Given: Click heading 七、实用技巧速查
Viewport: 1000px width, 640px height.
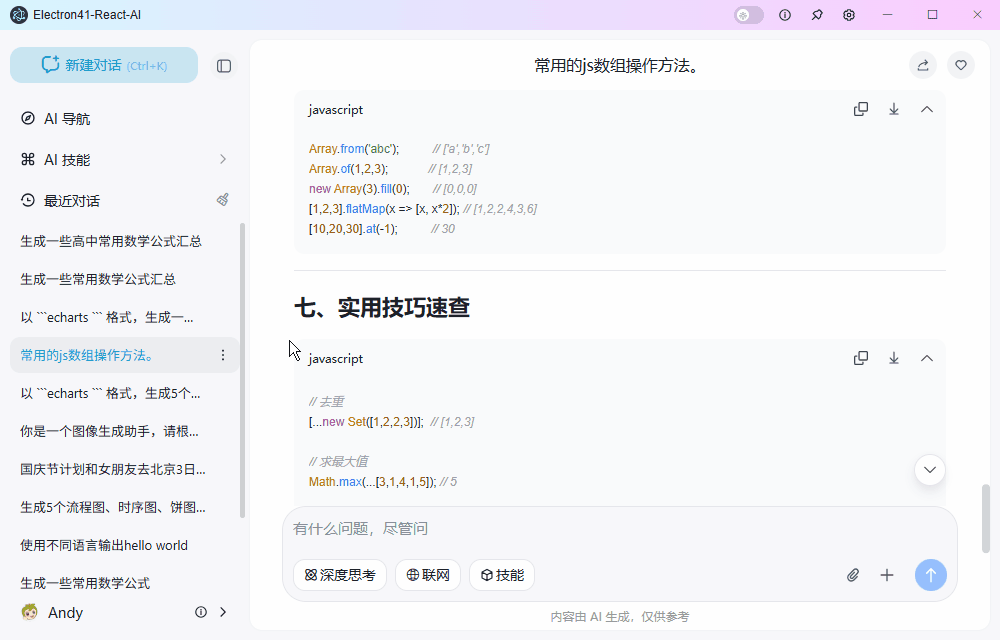Looking at the screenshot, I should [x=381, y=308].
